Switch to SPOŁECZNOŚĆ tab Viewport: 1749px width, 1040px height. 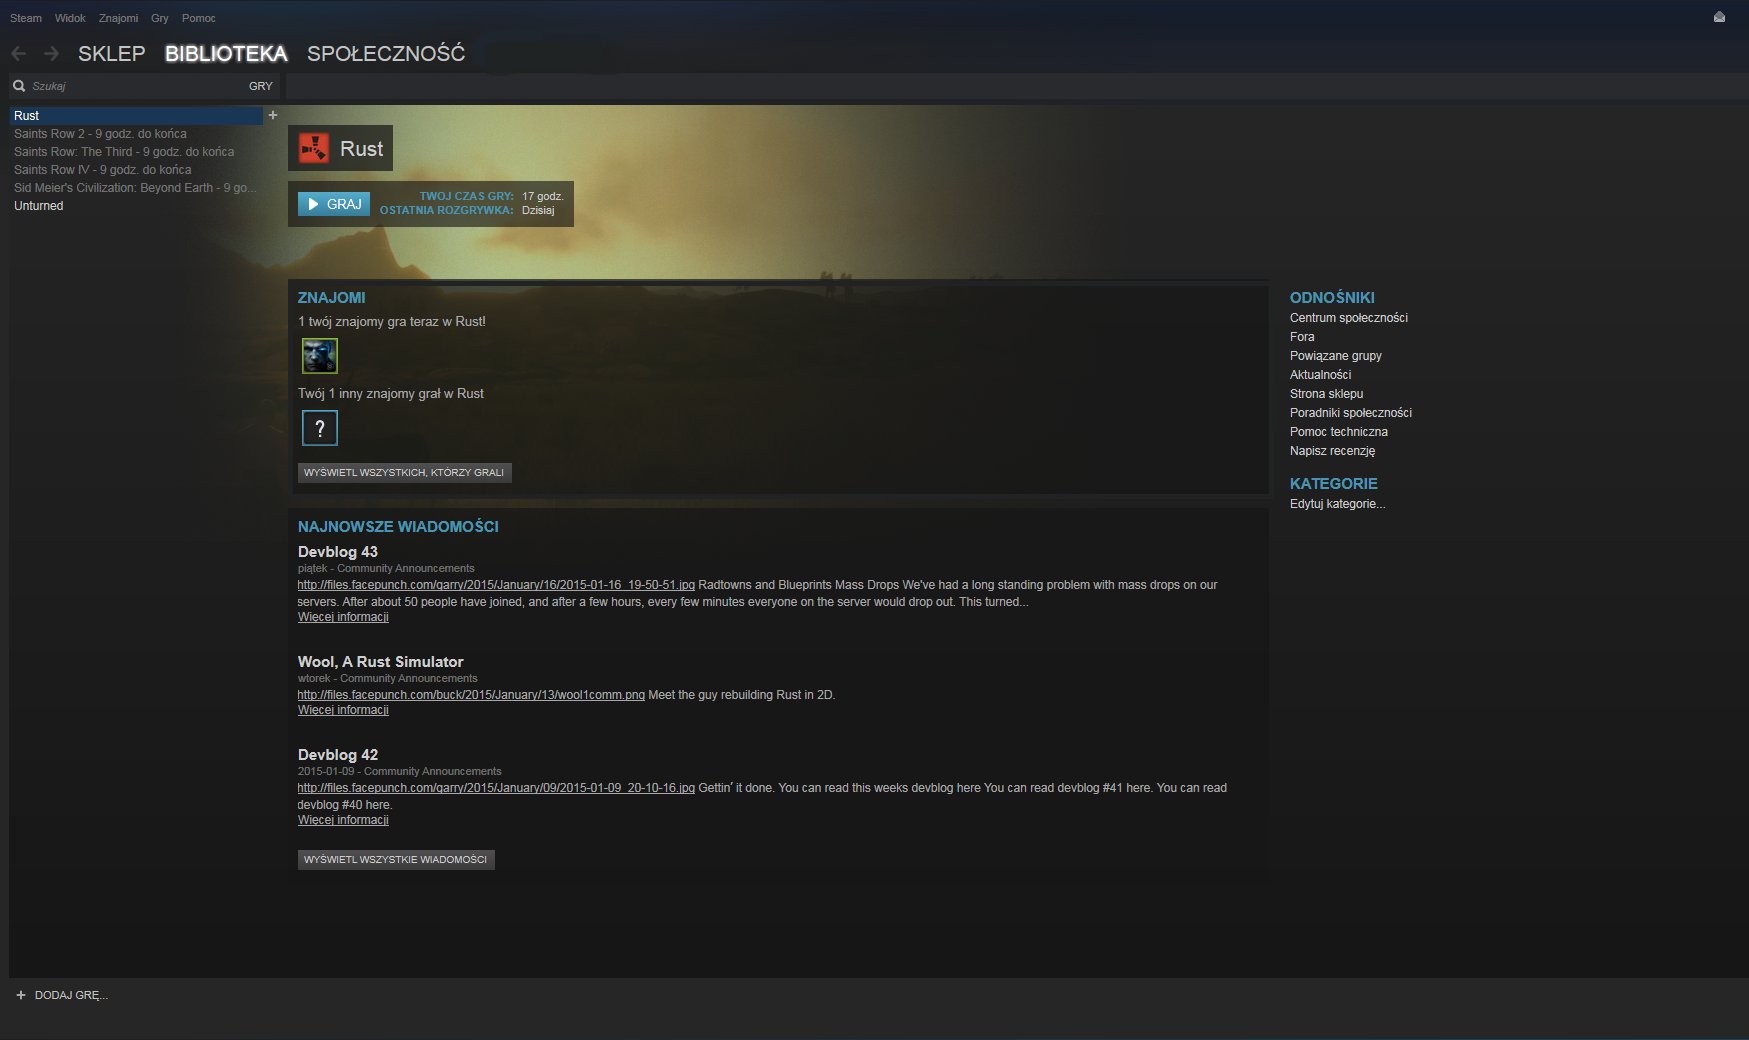[386, 53]
